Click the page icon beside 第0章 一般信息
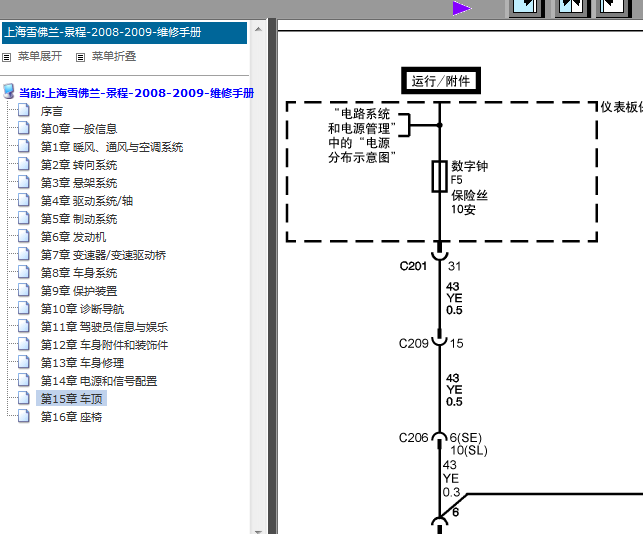Screen dimensions: 643x534 (x=24, y=128)
